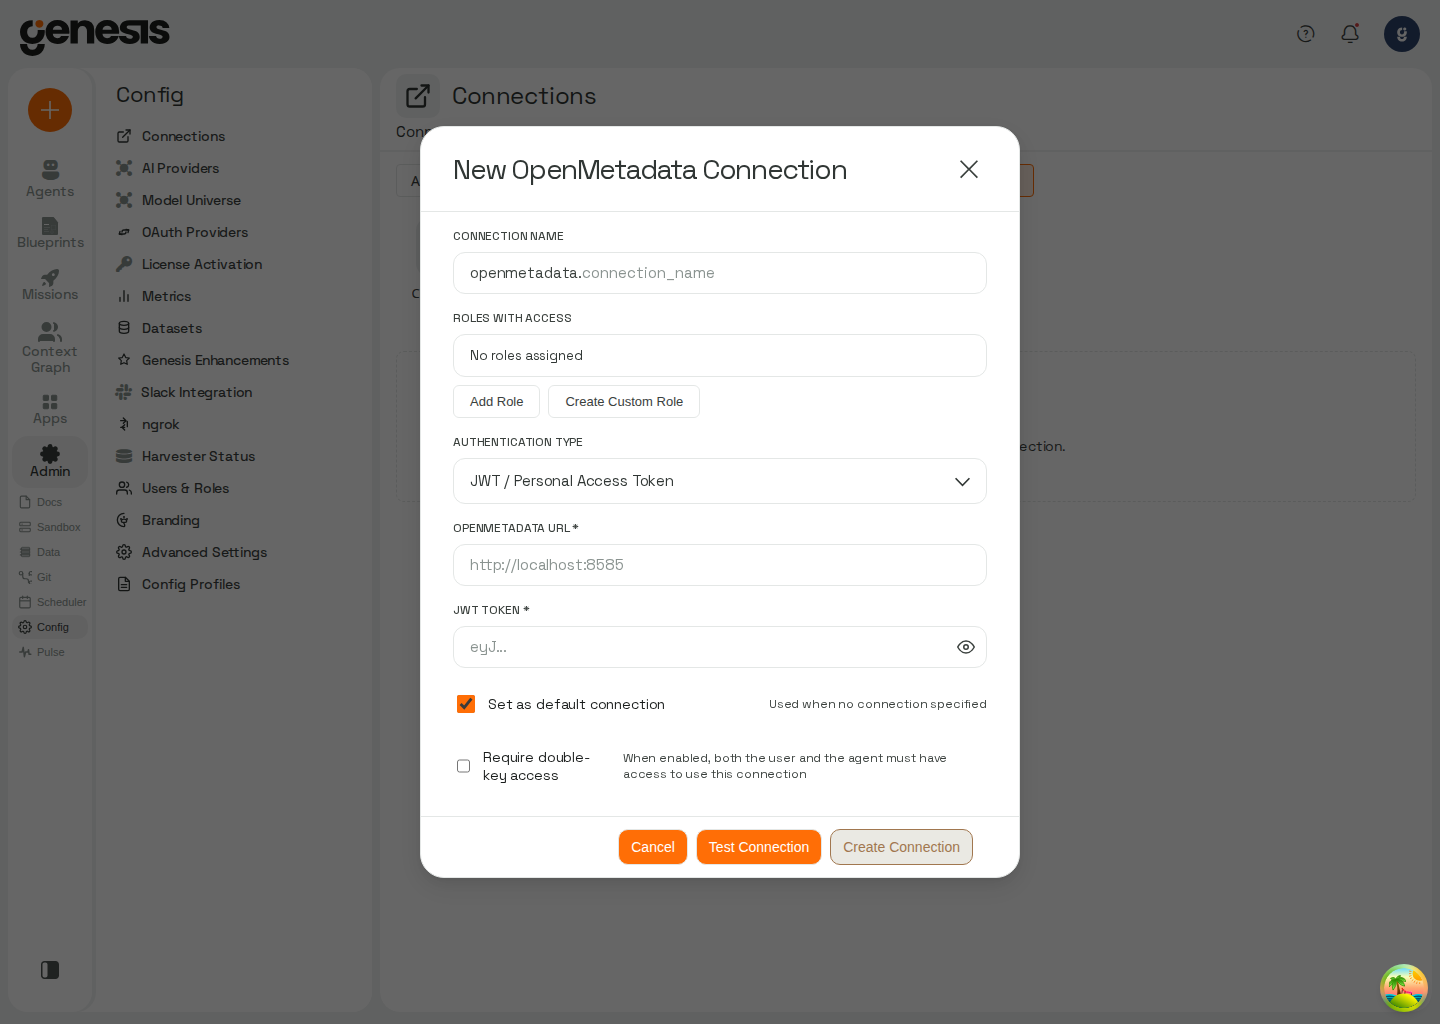
Task: Open the help question mark icon
Action: 1306,34
